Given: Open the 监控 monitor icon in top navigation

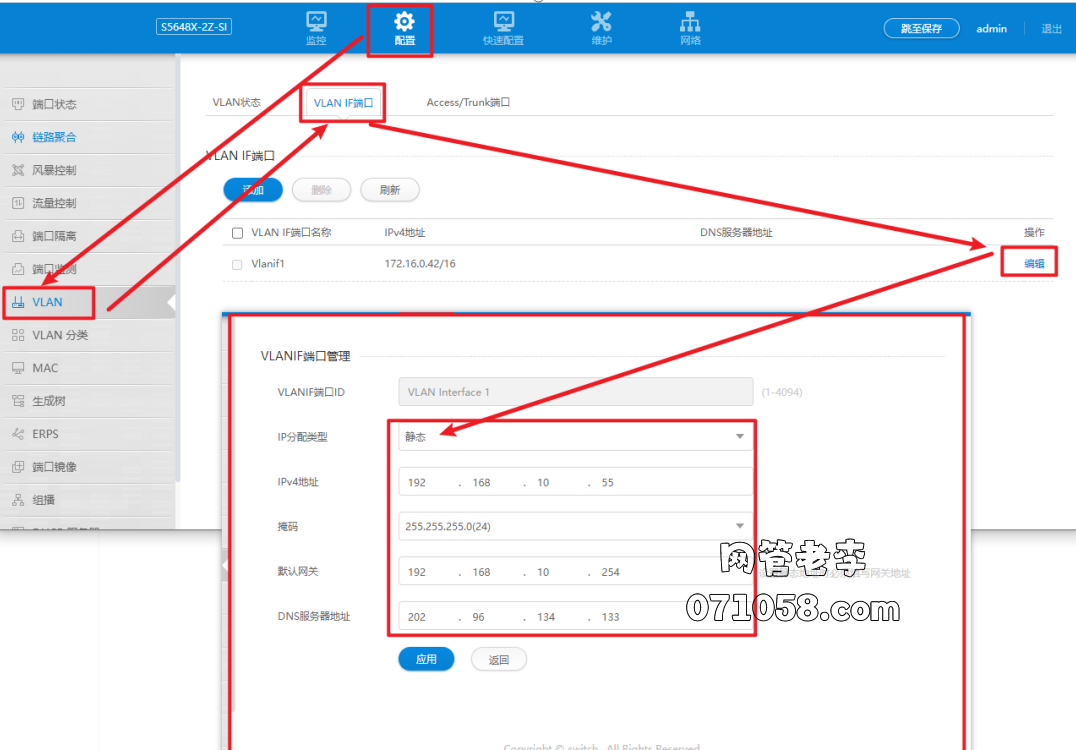Looking at the screenshot, I should click(x=316, y=23).
